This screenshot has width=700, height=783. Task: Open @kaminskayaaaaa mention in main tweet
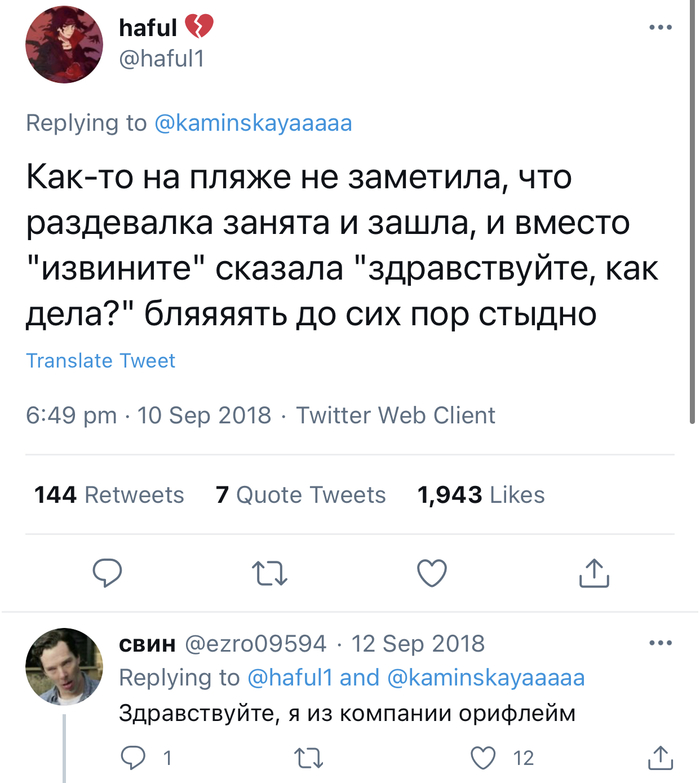253,123
